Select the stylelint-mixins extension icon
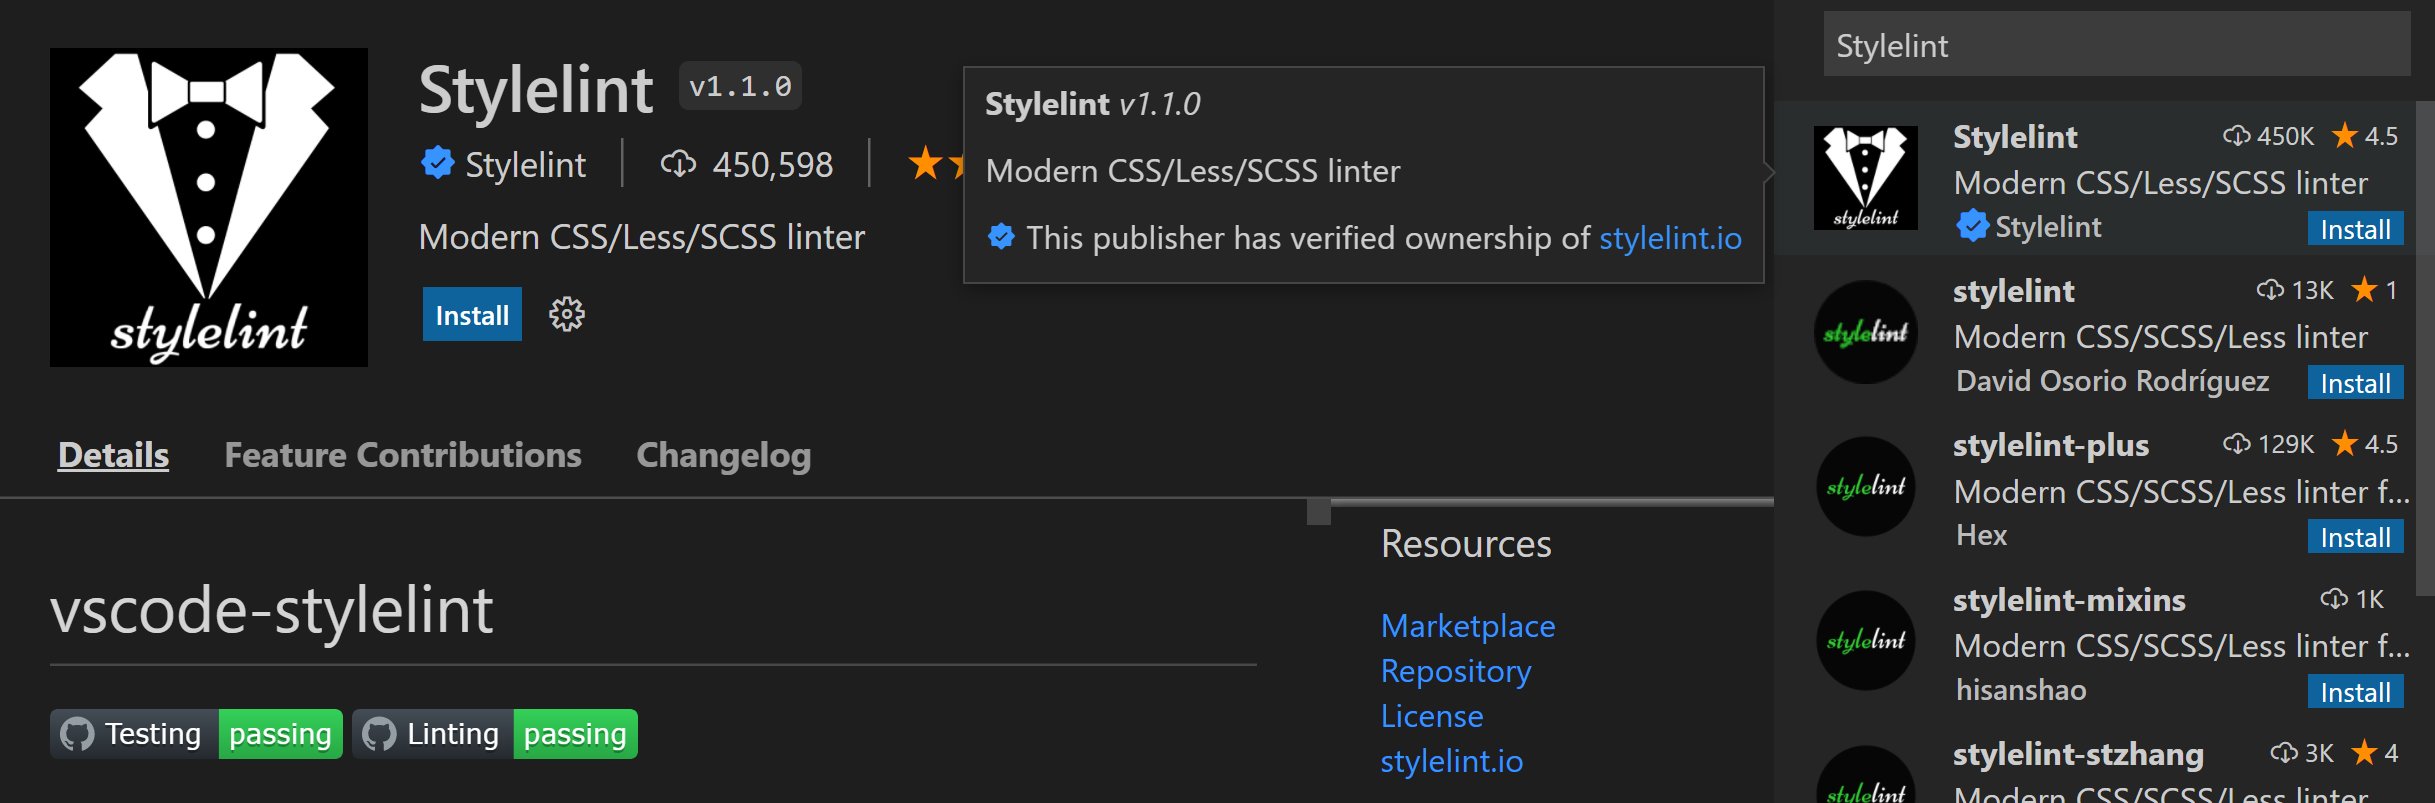This screenshot has width=2435, height=803. coord(1866,641)
